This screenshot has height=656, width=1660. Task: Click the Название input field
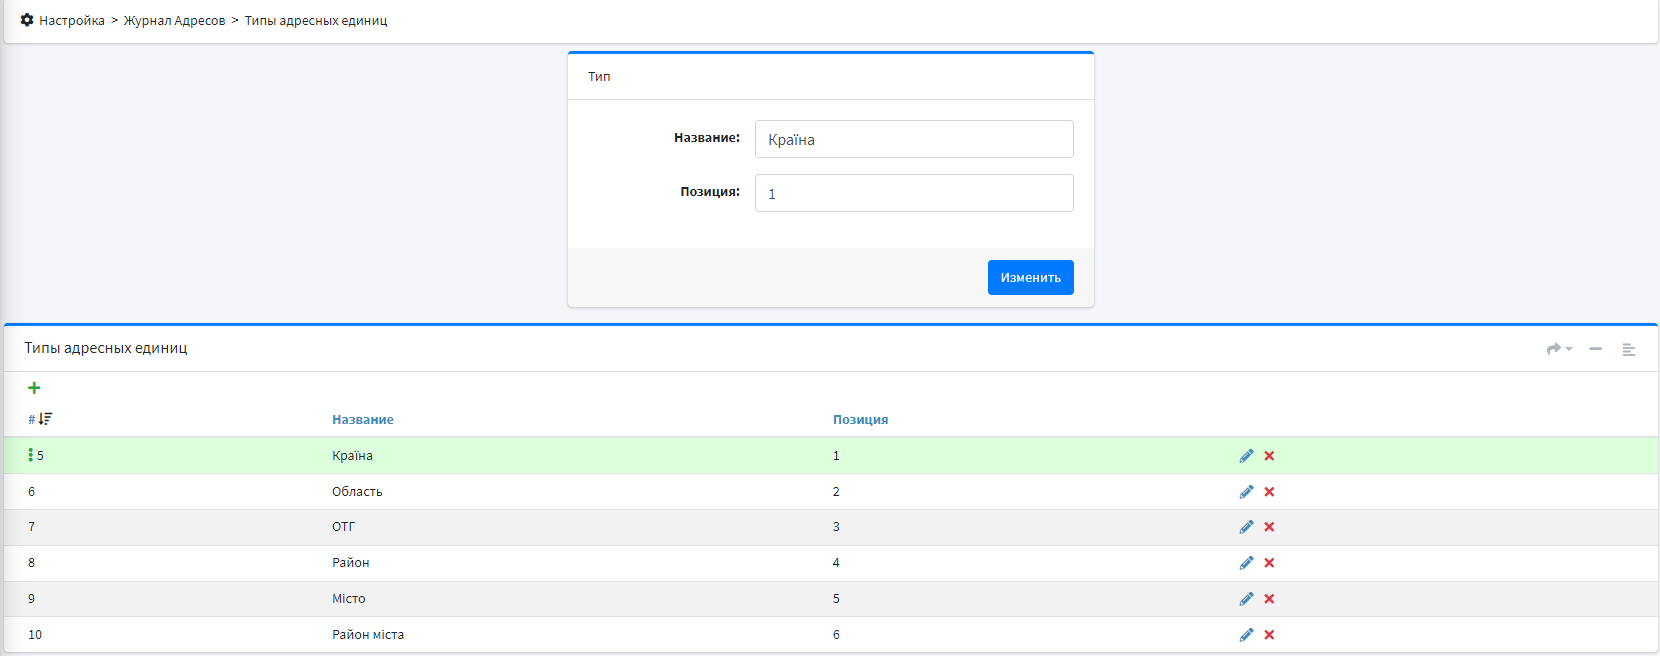tap(913, 139)
